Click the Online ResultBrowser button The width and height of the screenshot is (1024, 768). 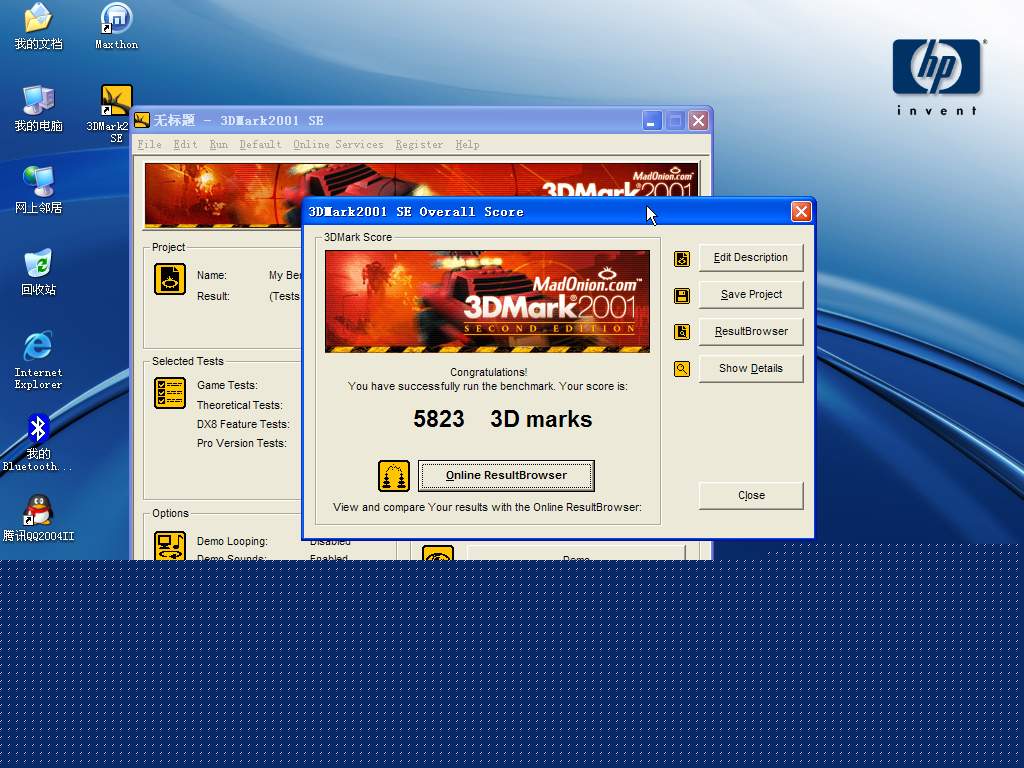point(506,475)
